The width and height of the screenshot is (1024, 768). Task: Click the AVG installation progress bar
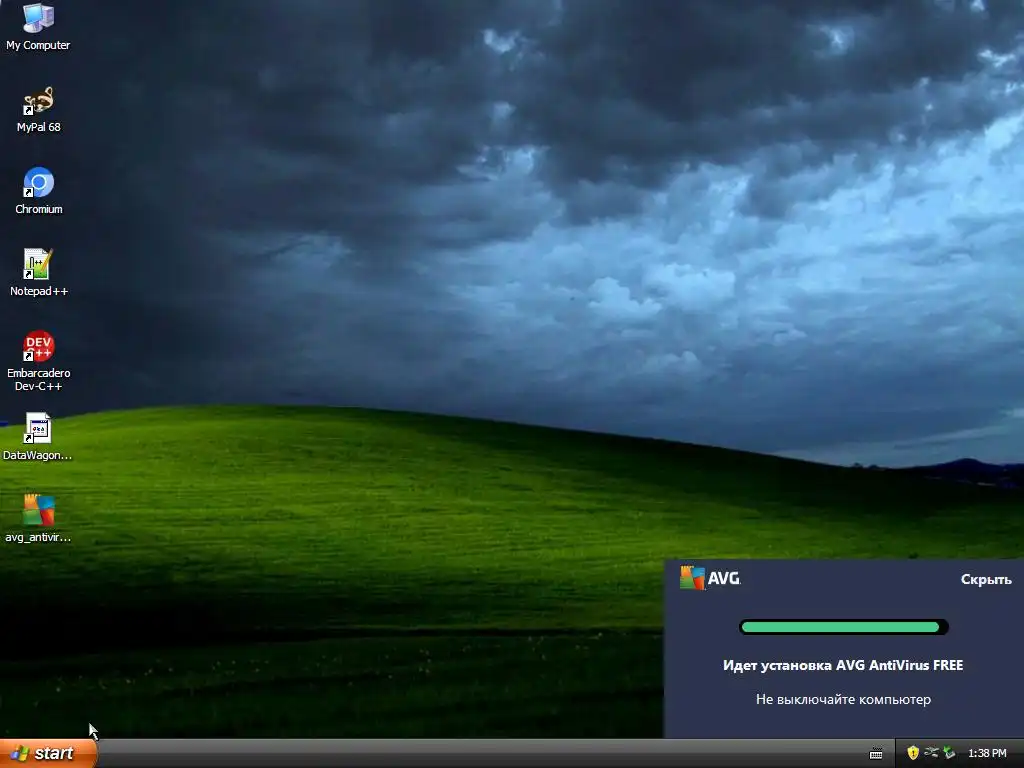pyautogui.click(x=843, y=627)
